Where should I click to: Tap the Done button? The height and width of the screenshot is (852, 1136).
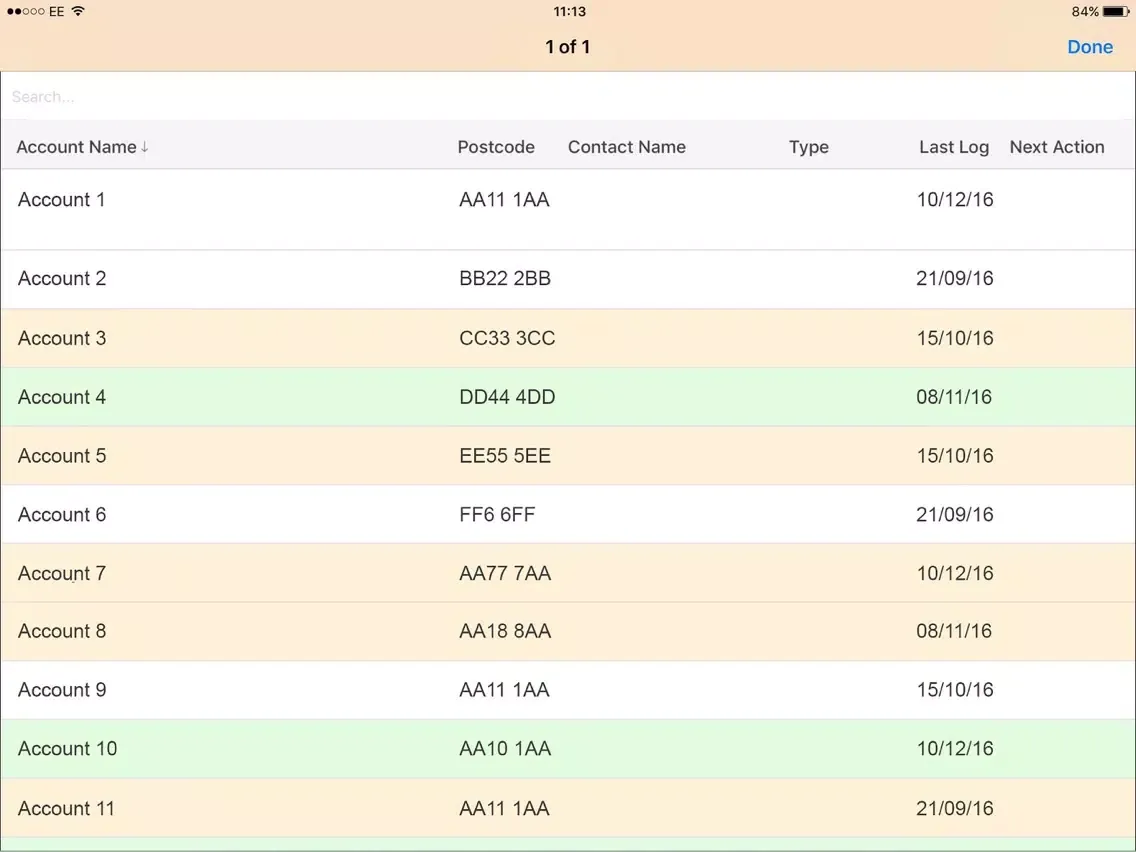1089,47
